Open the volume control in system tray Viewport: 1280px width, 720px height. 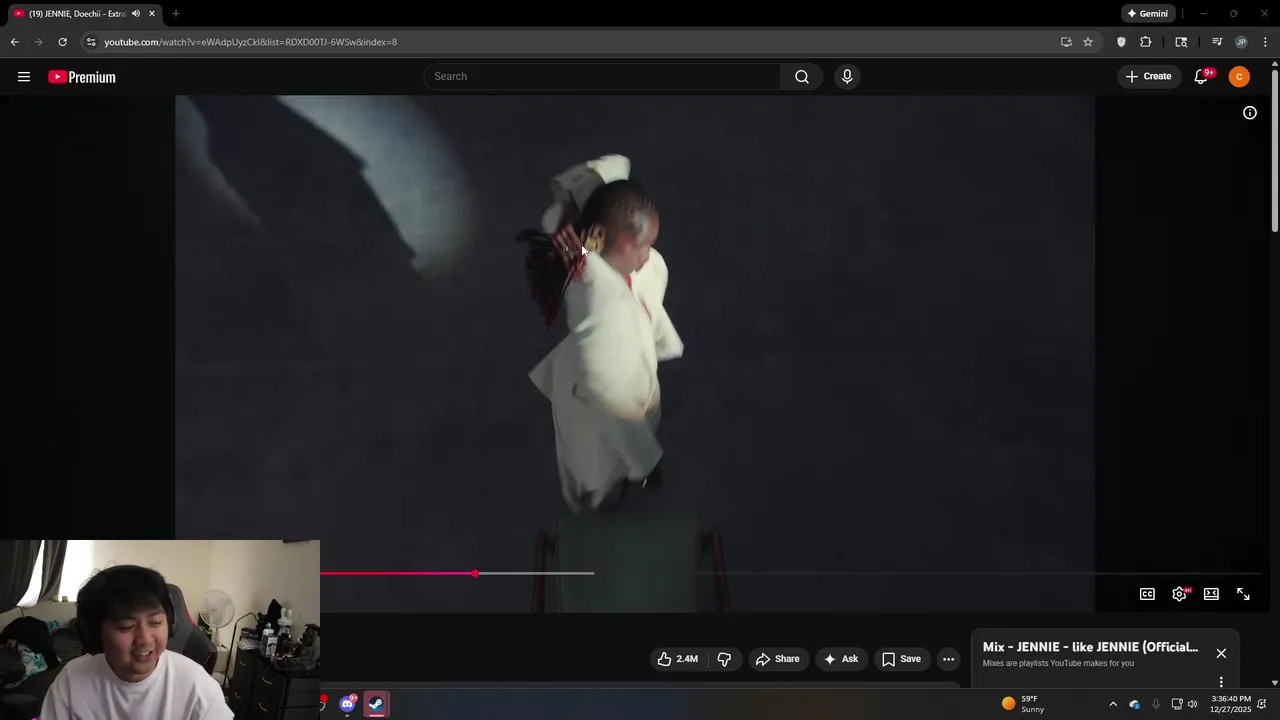point(1192,704)
